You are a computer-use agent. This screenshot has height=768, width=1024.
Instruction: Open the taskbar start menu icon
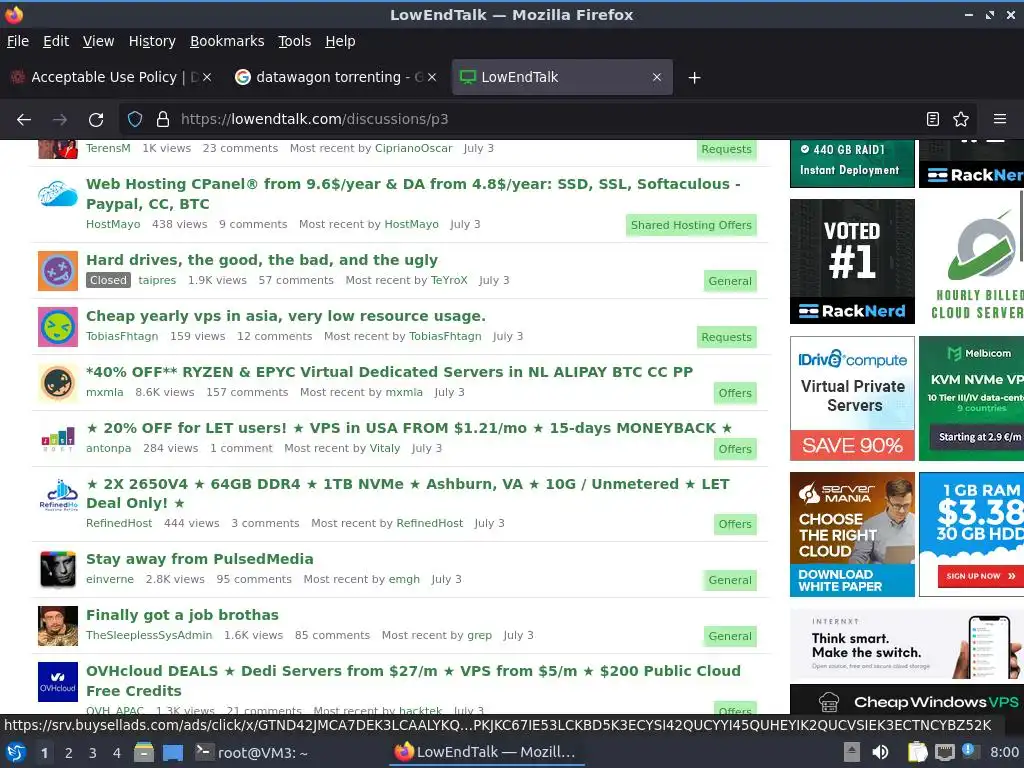16,753
